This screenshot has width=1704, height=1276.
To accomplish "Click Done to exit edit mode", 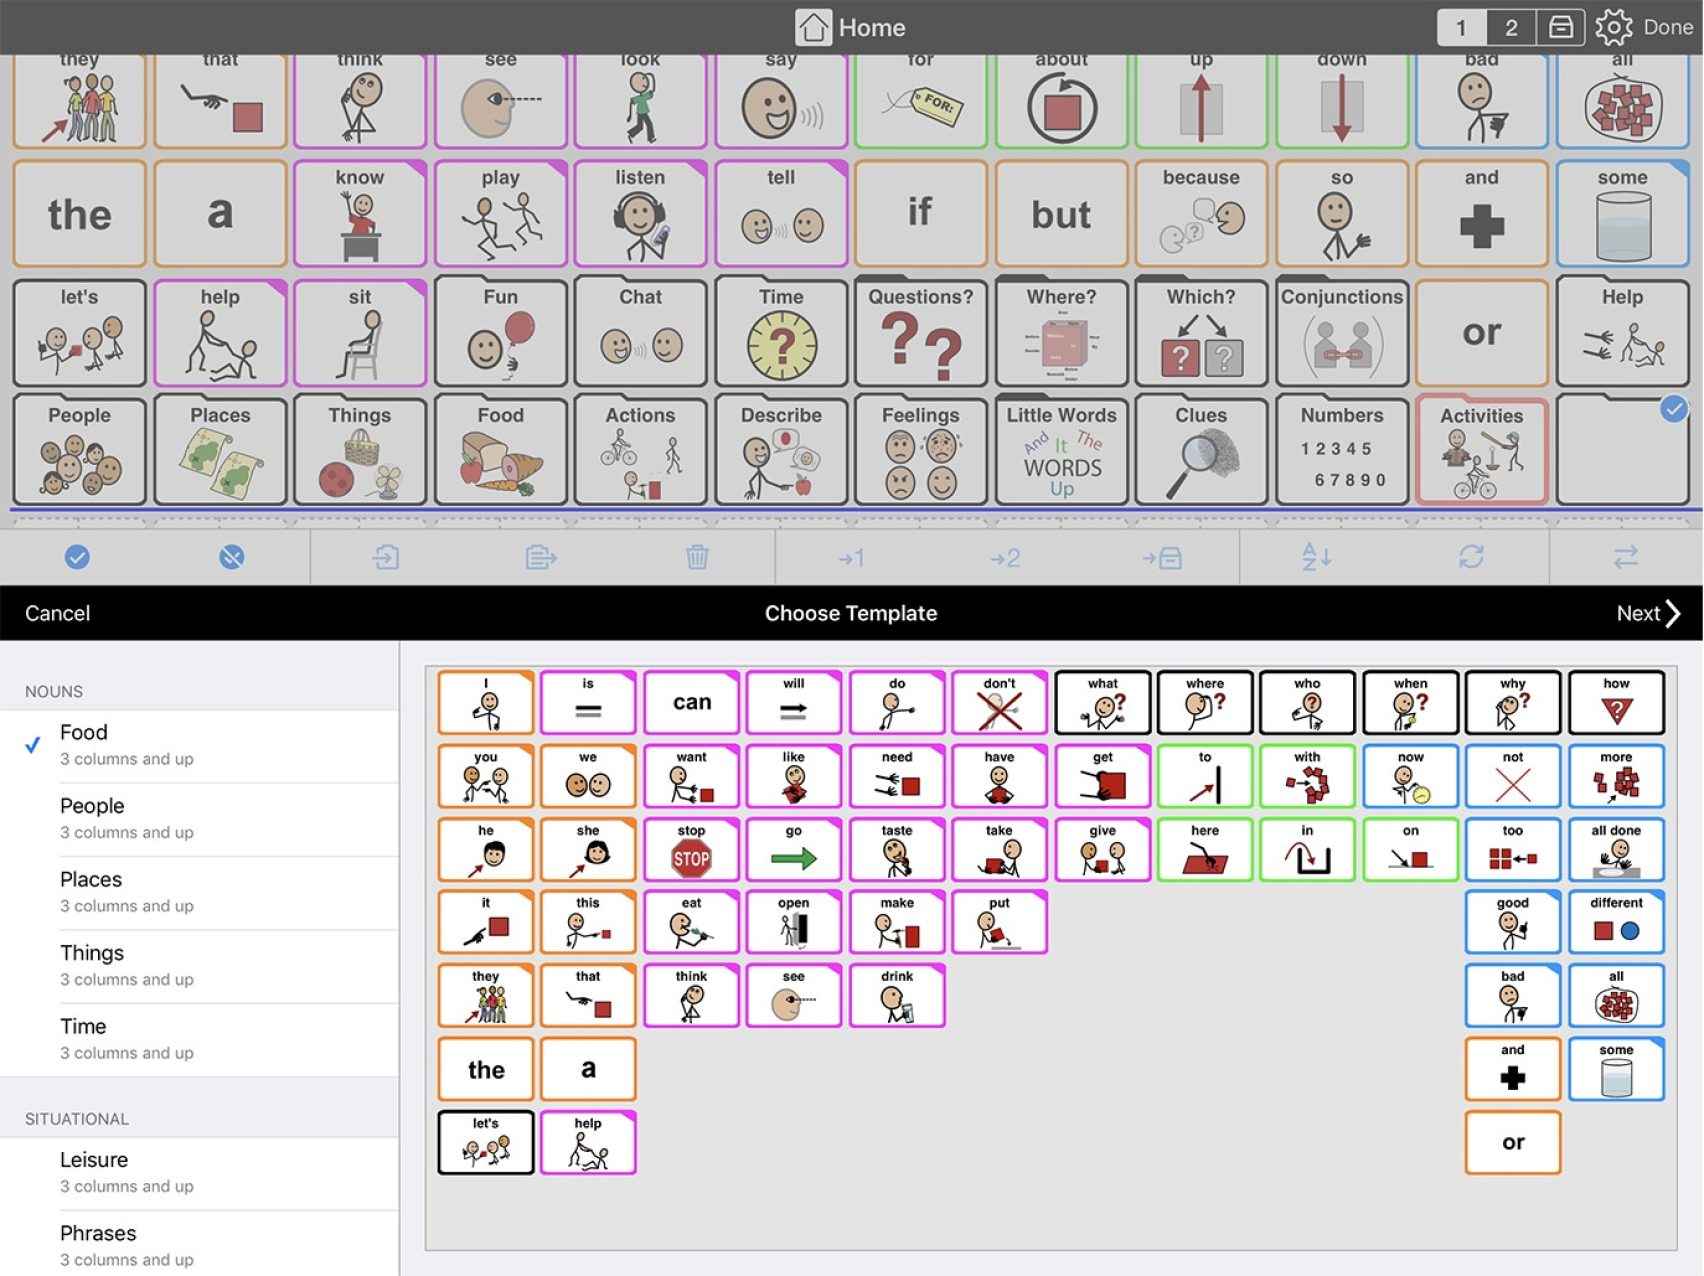I will pyautogui.click(x=1668, y=27).
